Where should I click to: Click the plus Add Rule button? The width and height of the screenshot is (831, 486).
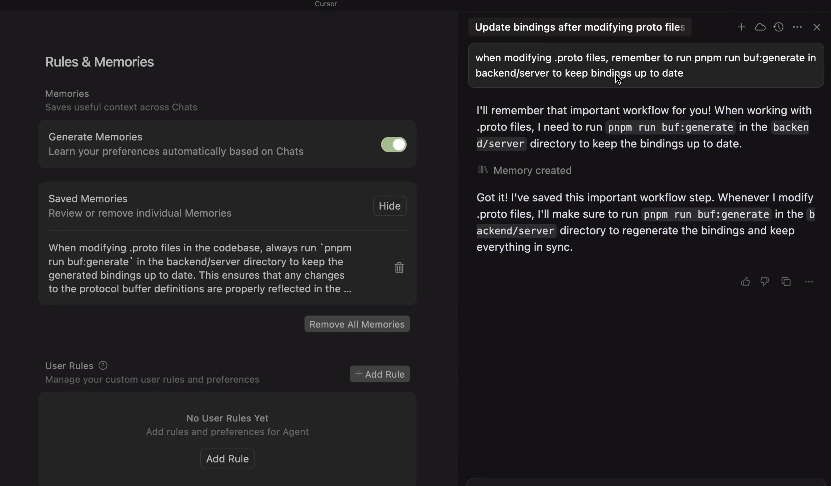(x=379, y=374)
